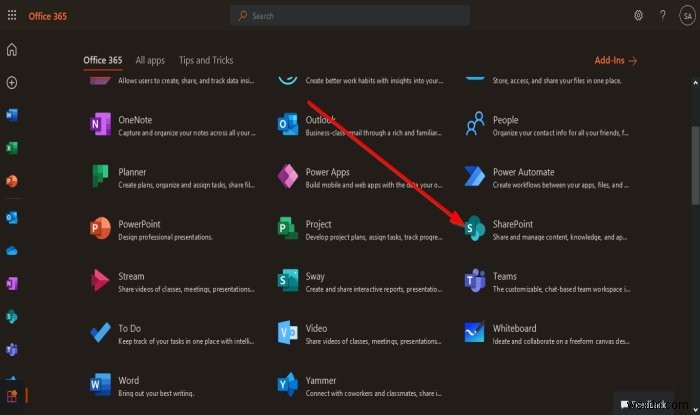Focus the Search box
The height and width of the screenshot is (415, 700).
point(350,16)
